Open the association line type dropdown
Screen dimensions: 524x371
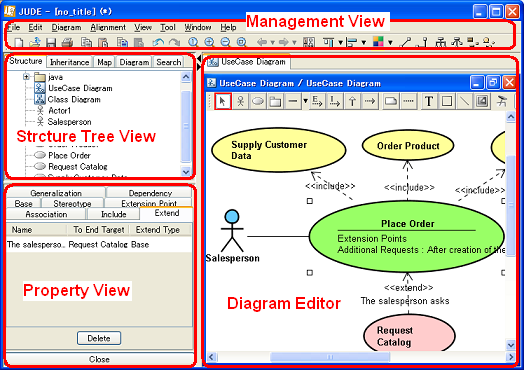[305, 101]
